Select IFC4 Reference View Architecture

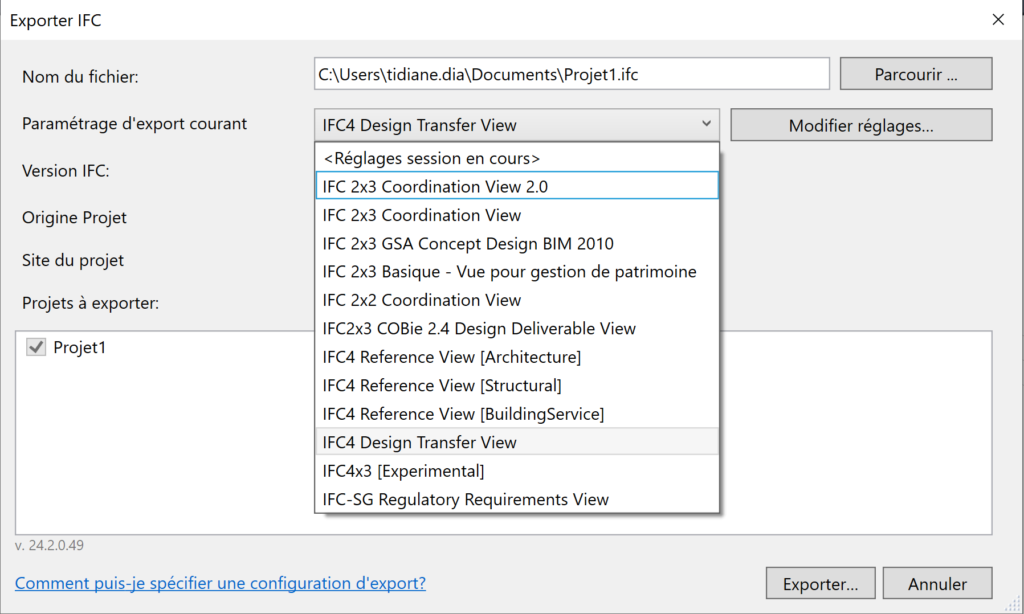(450, 356)
